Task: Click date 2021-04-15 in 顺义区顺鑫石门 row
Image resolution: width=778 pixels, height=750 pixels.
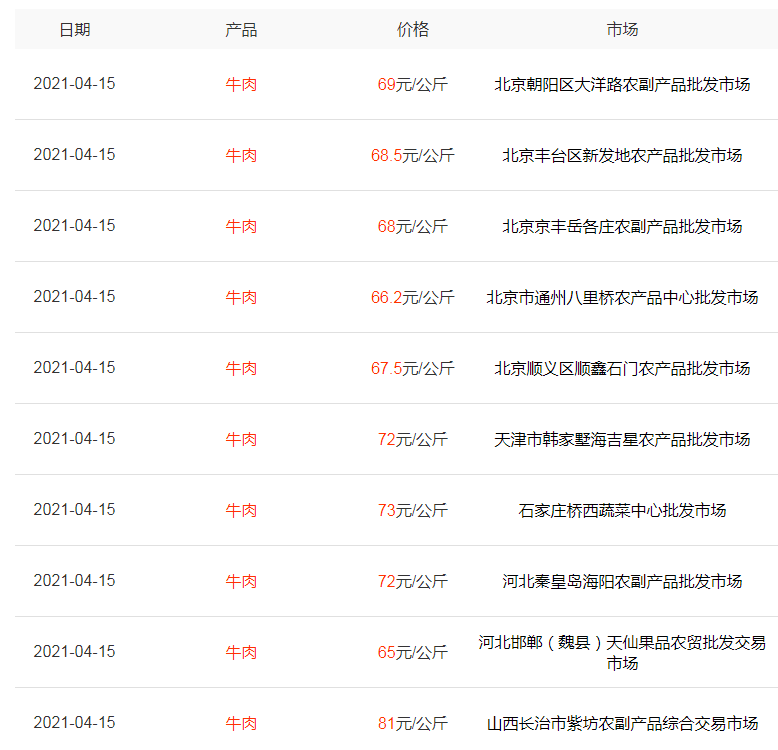Action: click(74, 367)
